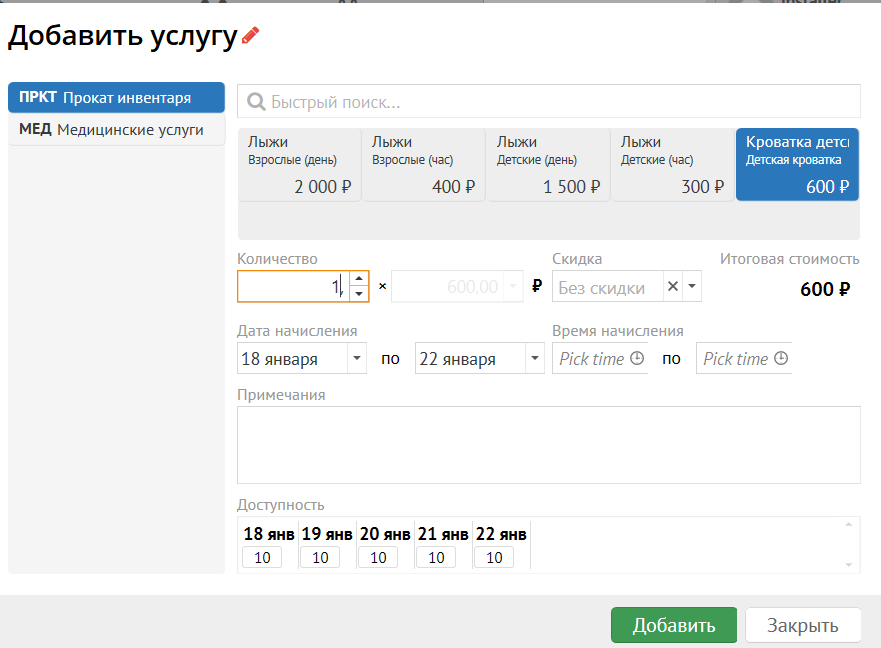Select the Прокат инвентаря category
Screen dimensions: 881x648
(x=116, y=98)
